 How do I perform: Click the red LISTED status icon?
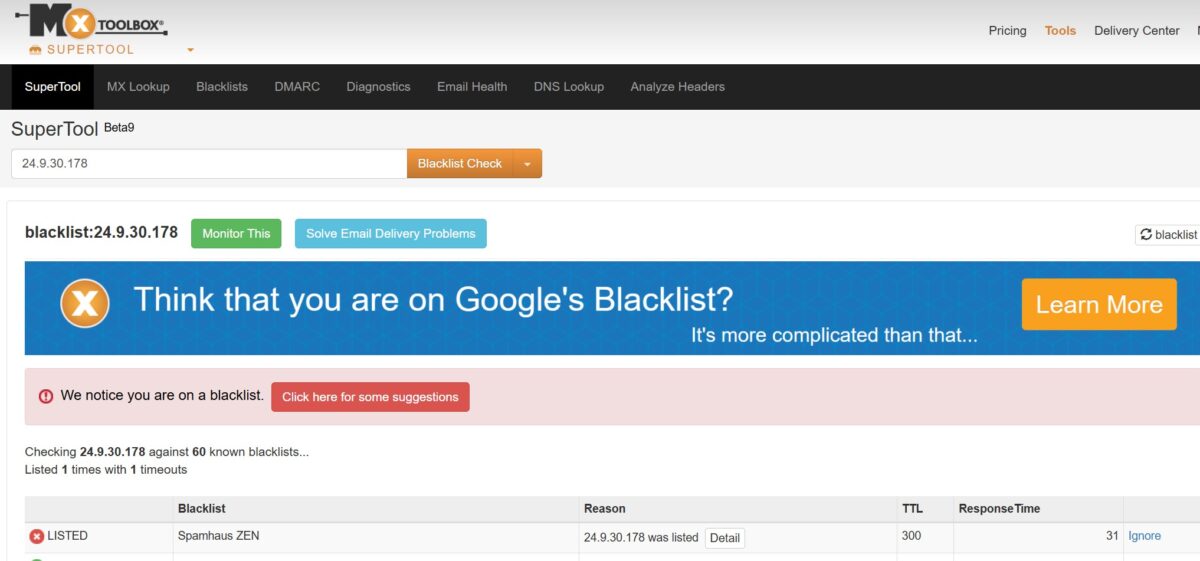(37, 536)
